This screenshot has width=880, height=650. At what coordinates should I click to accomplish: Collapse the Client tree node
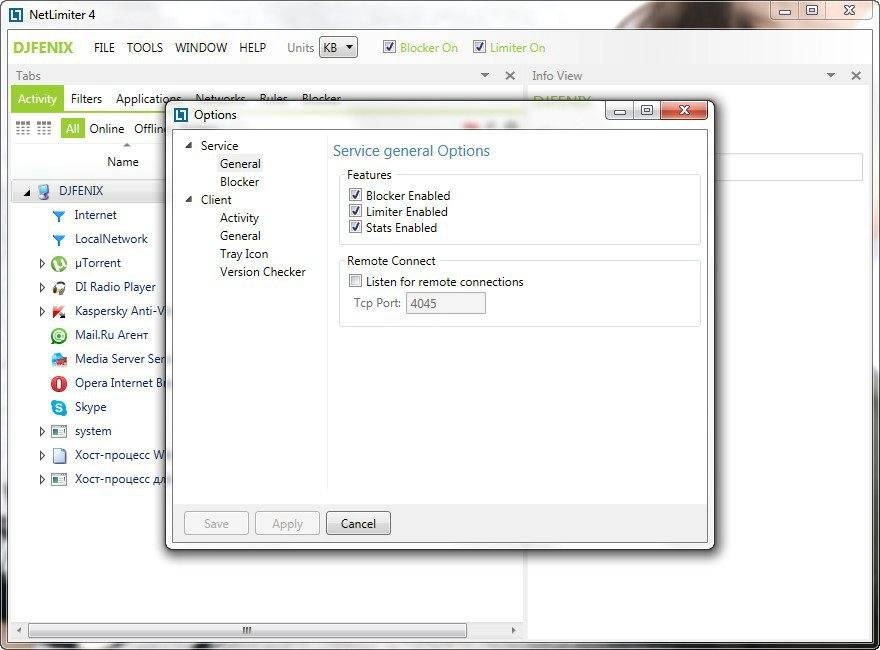click(189, 199)
